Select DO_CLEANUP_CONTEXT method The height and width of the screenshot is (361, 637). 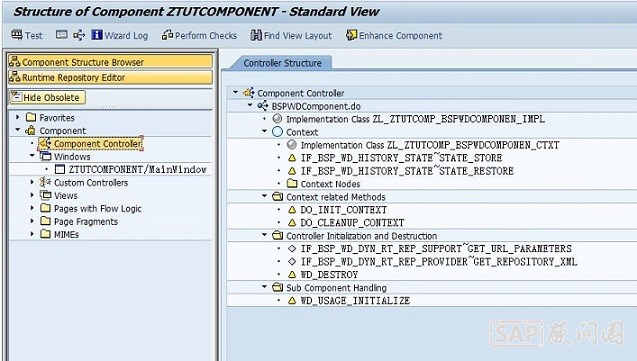(352, 223)
